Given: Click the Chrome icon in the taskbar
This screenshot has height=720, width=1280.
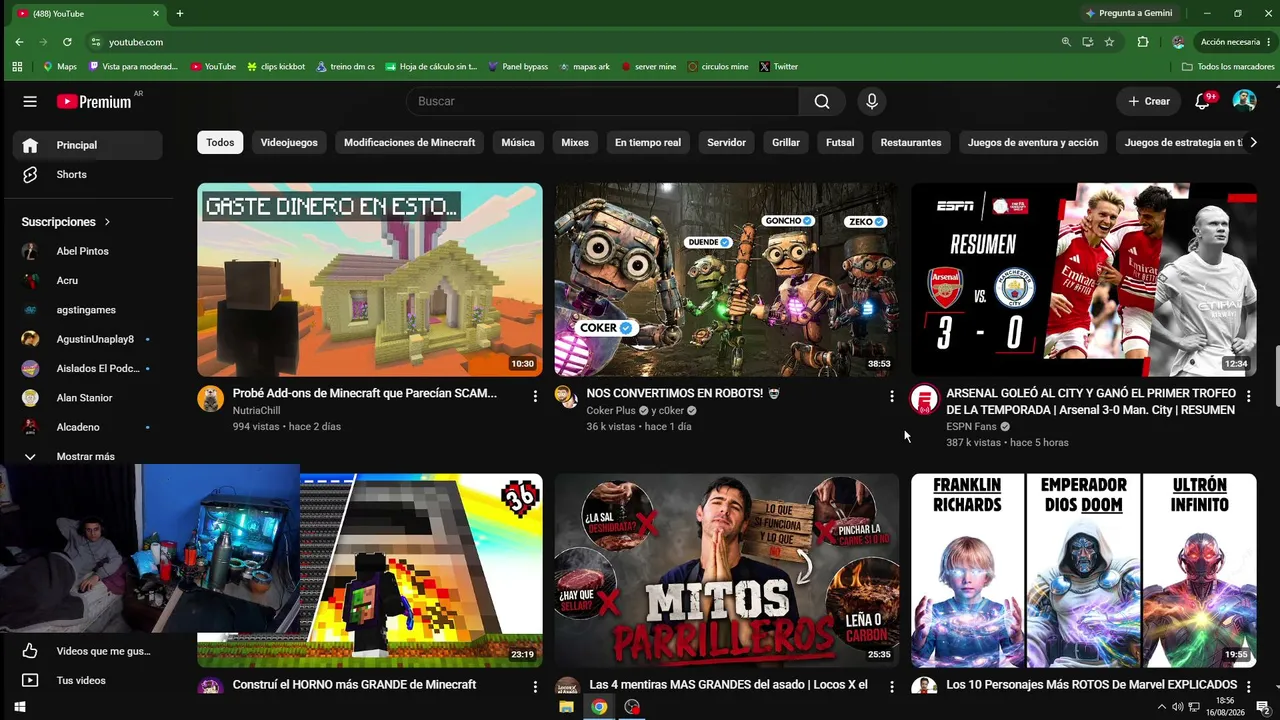Looking at the screenshot, I should coord(599,707).
